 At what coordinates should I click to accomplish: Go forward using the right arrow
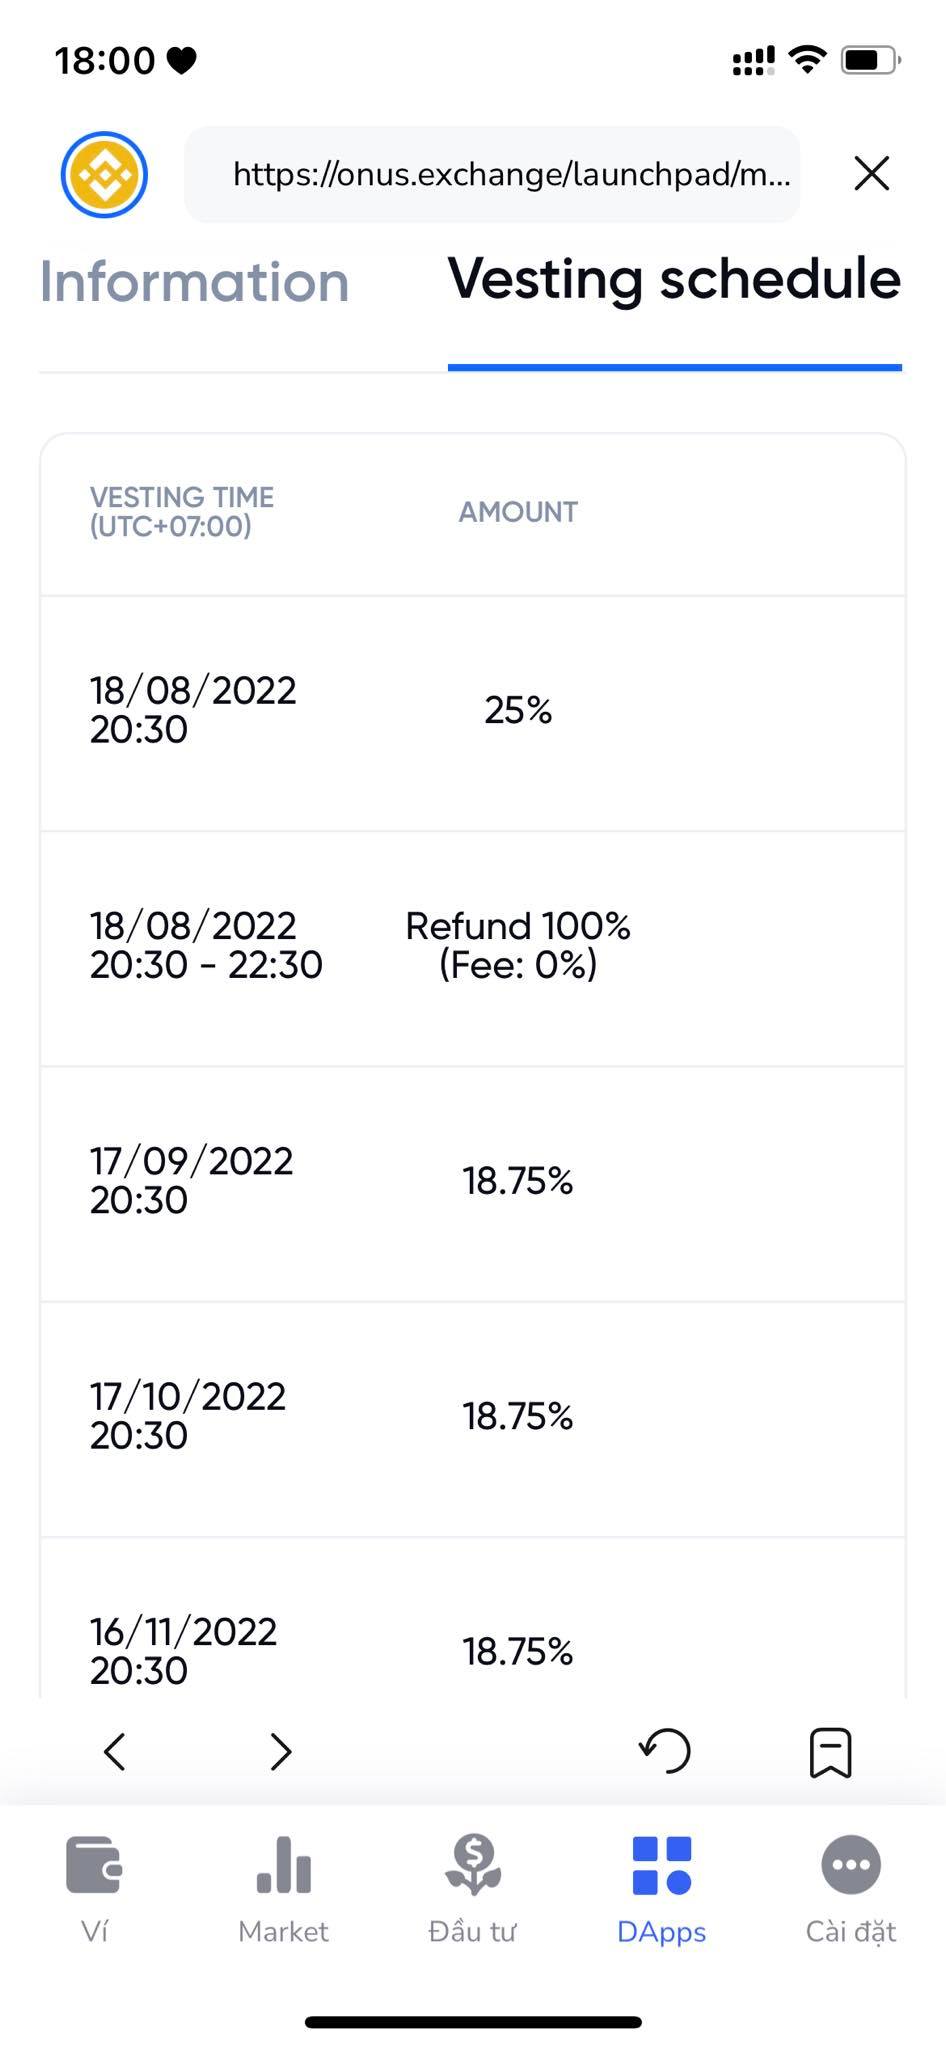coord(281,1751)
